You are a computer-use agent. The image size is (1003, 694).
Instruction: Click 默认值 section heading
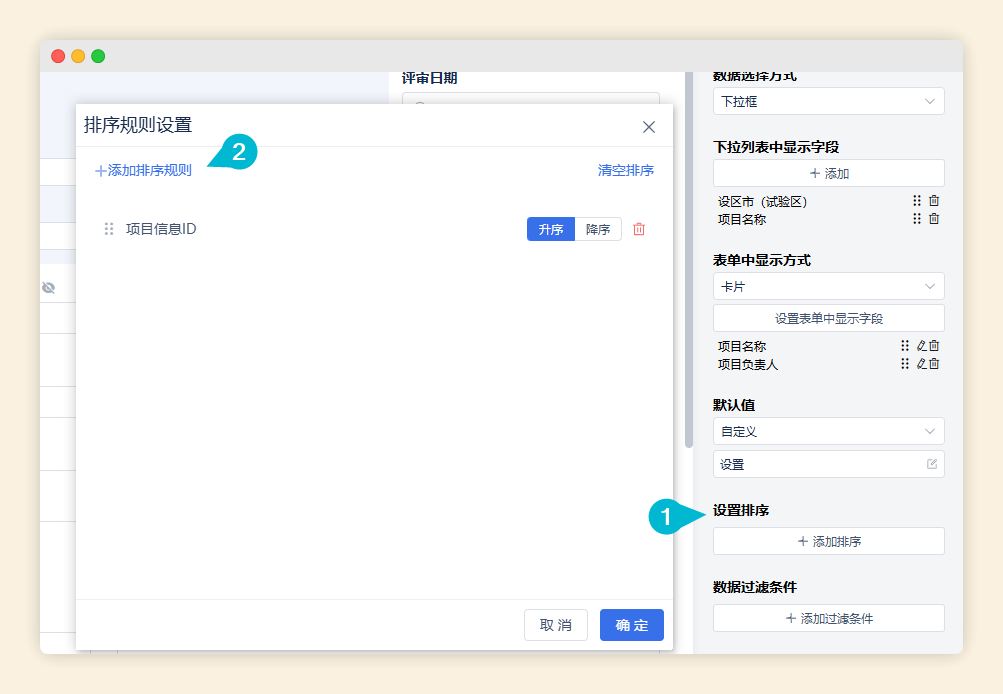coord(734,405)
